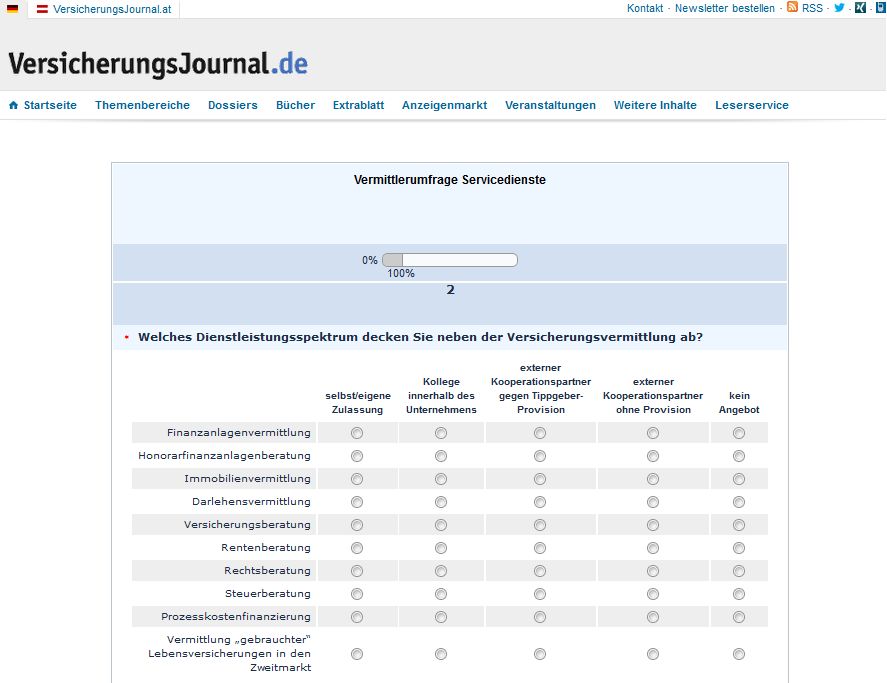Open the Xing icon in the header
The image size is (887, 683).
click(858, 8)
